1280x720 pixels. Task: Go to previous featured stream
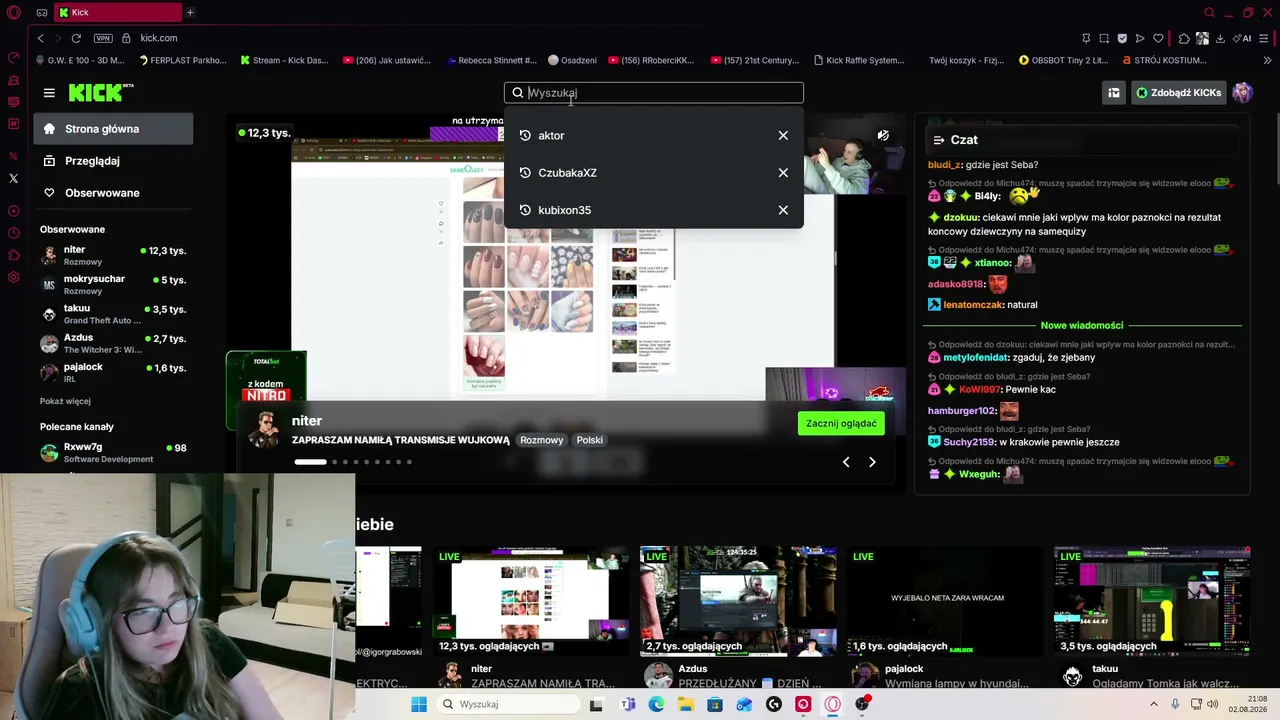[x=846, y=462]
